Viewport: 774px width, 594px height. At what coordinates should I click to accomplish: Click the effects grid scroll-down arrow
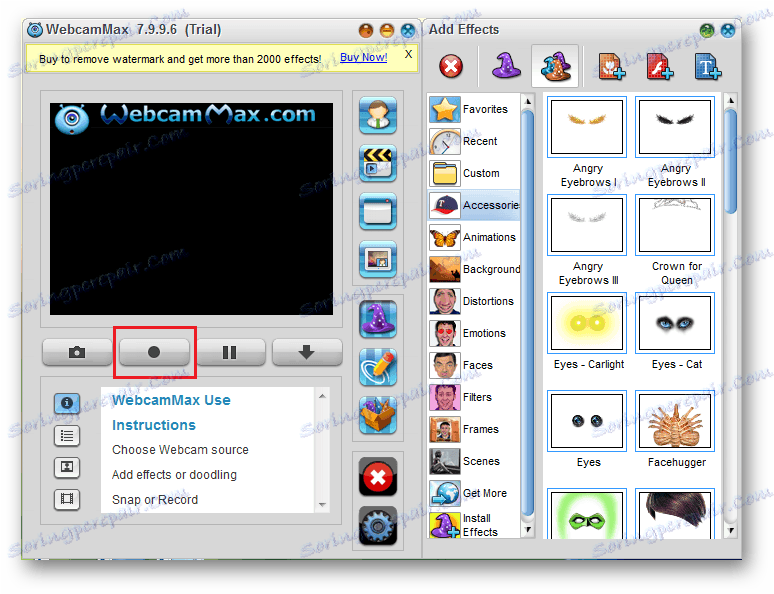[731, 531]
